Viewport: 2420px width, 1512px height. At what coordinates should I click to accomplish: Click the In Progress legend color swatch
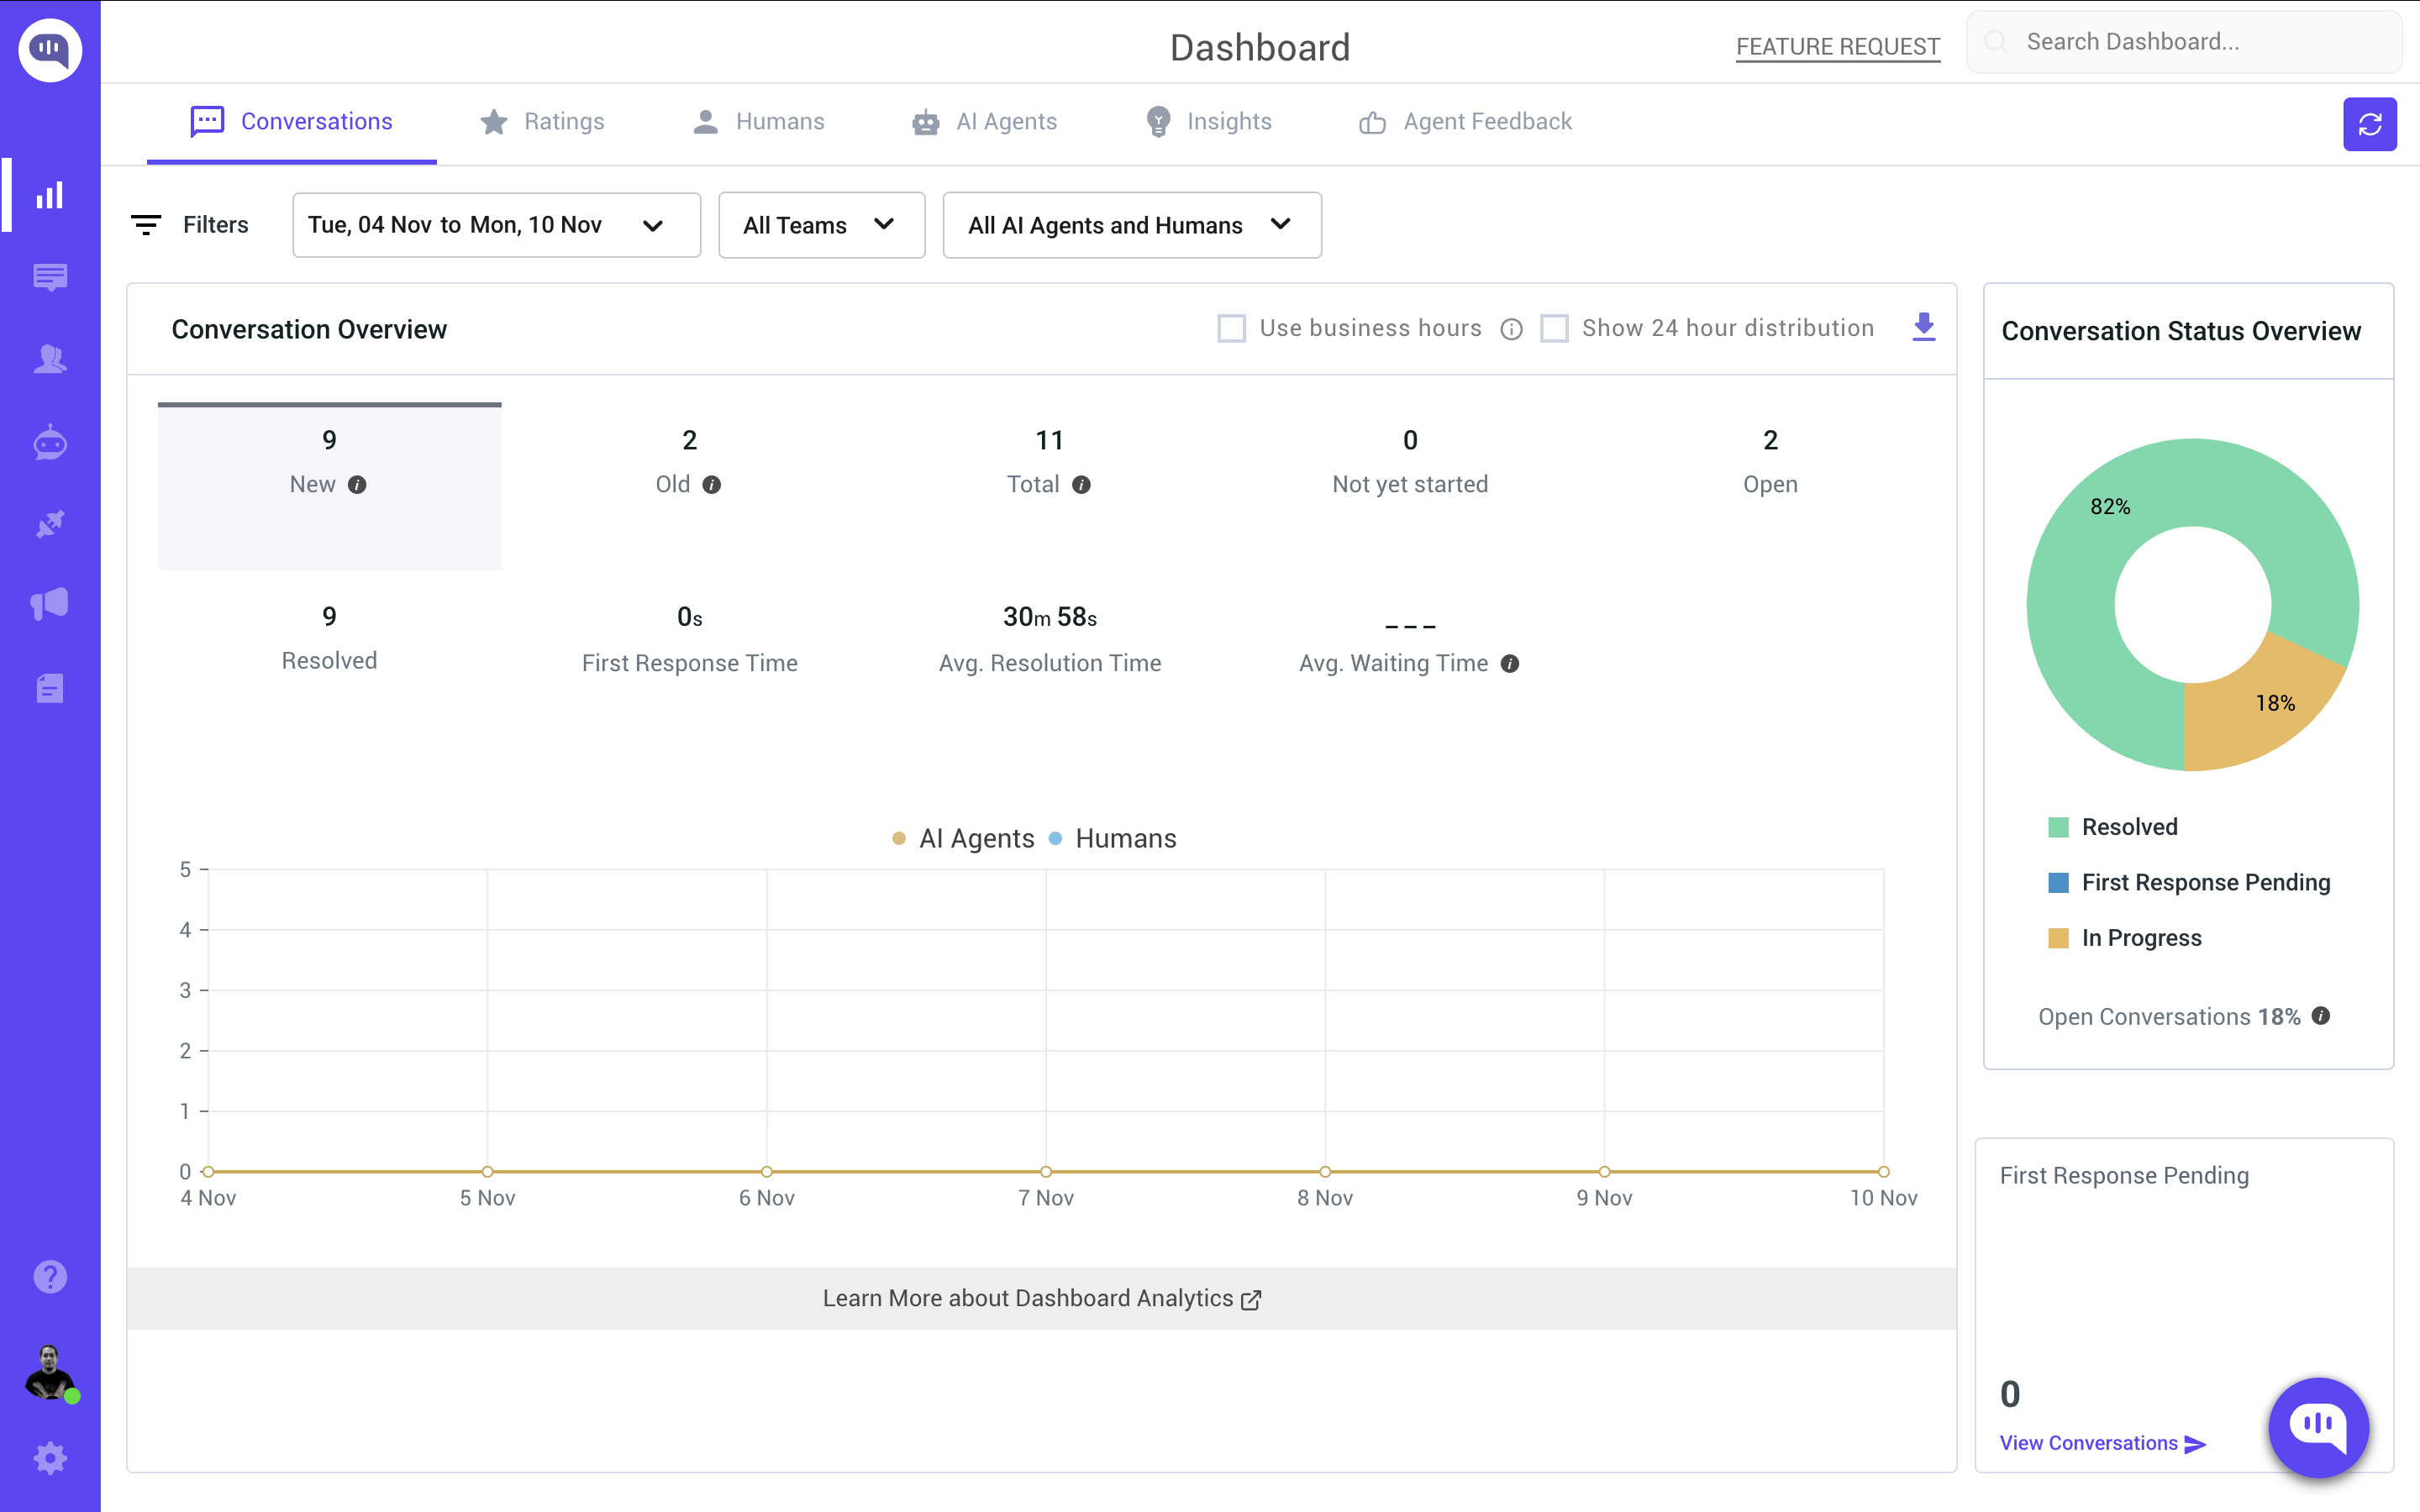point(2057,938)
